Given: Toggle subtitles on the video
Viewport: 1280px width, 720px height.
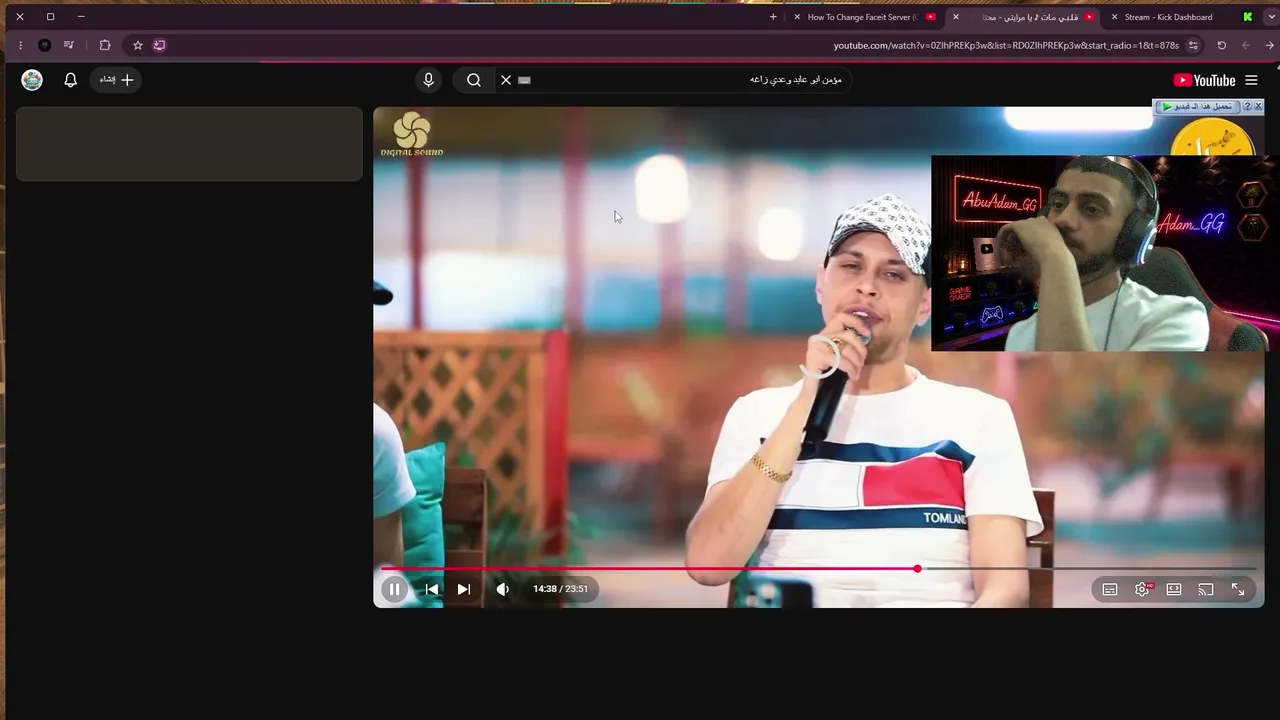Looking at the screenshot, I should click(1110, 590).
